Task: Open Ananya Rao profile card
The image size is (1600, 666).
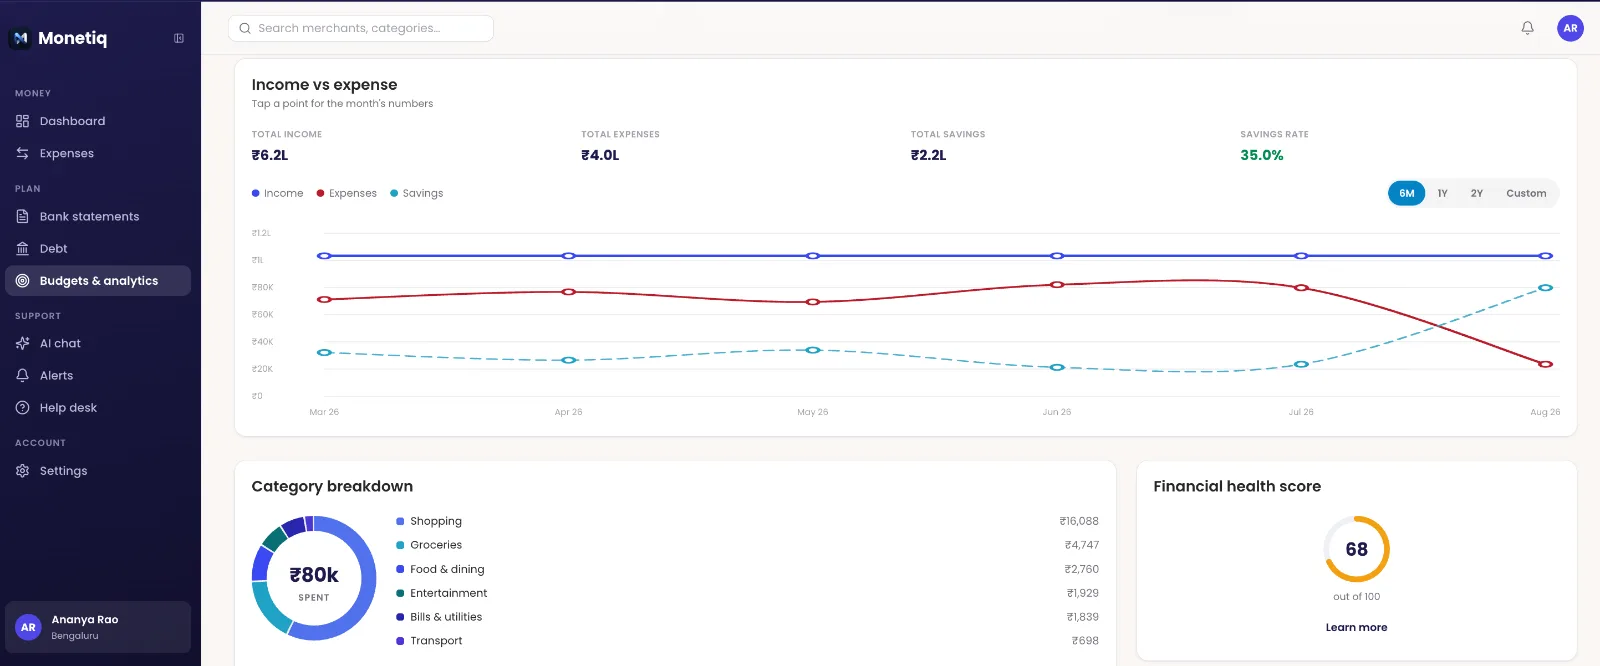Action: tap(98, 627)
